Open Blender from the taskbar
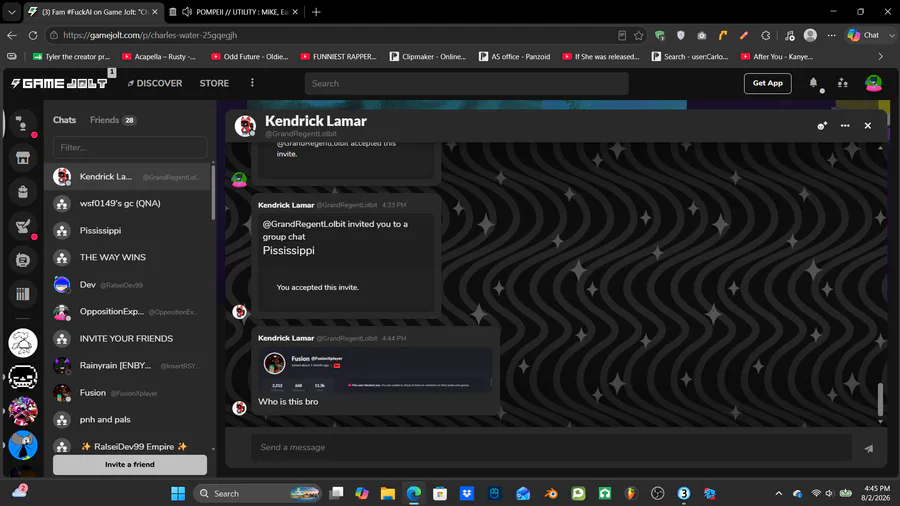Image resolution: width=900 pixels, height=506 pixels. tap(551, 493)
